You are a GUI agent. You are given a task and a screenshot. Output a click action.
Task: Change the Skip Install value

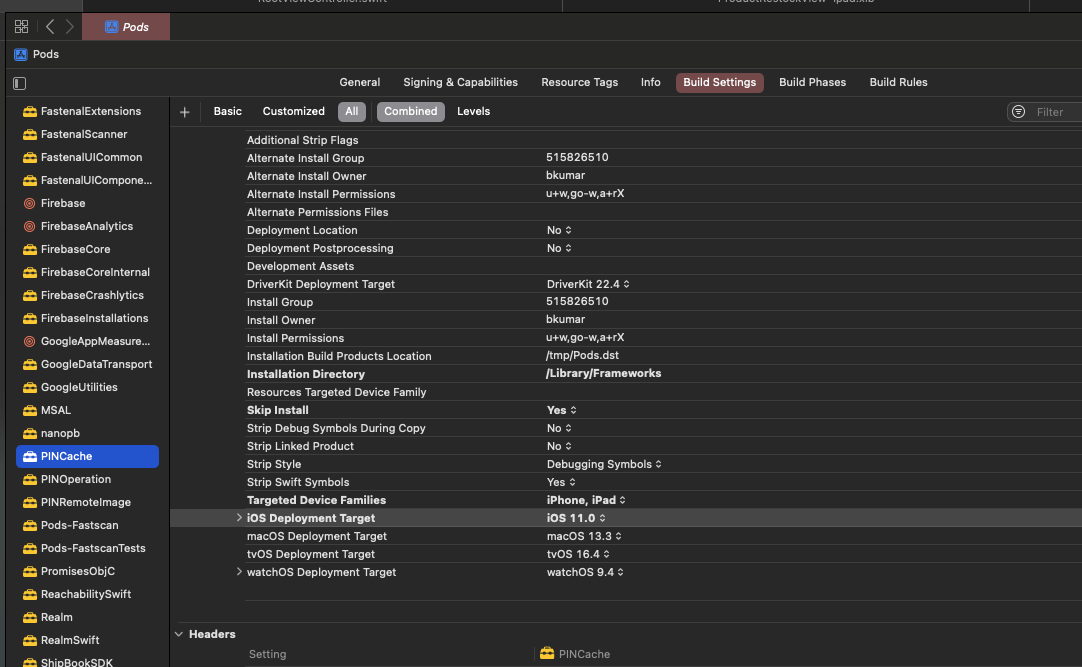coord(562,410)
